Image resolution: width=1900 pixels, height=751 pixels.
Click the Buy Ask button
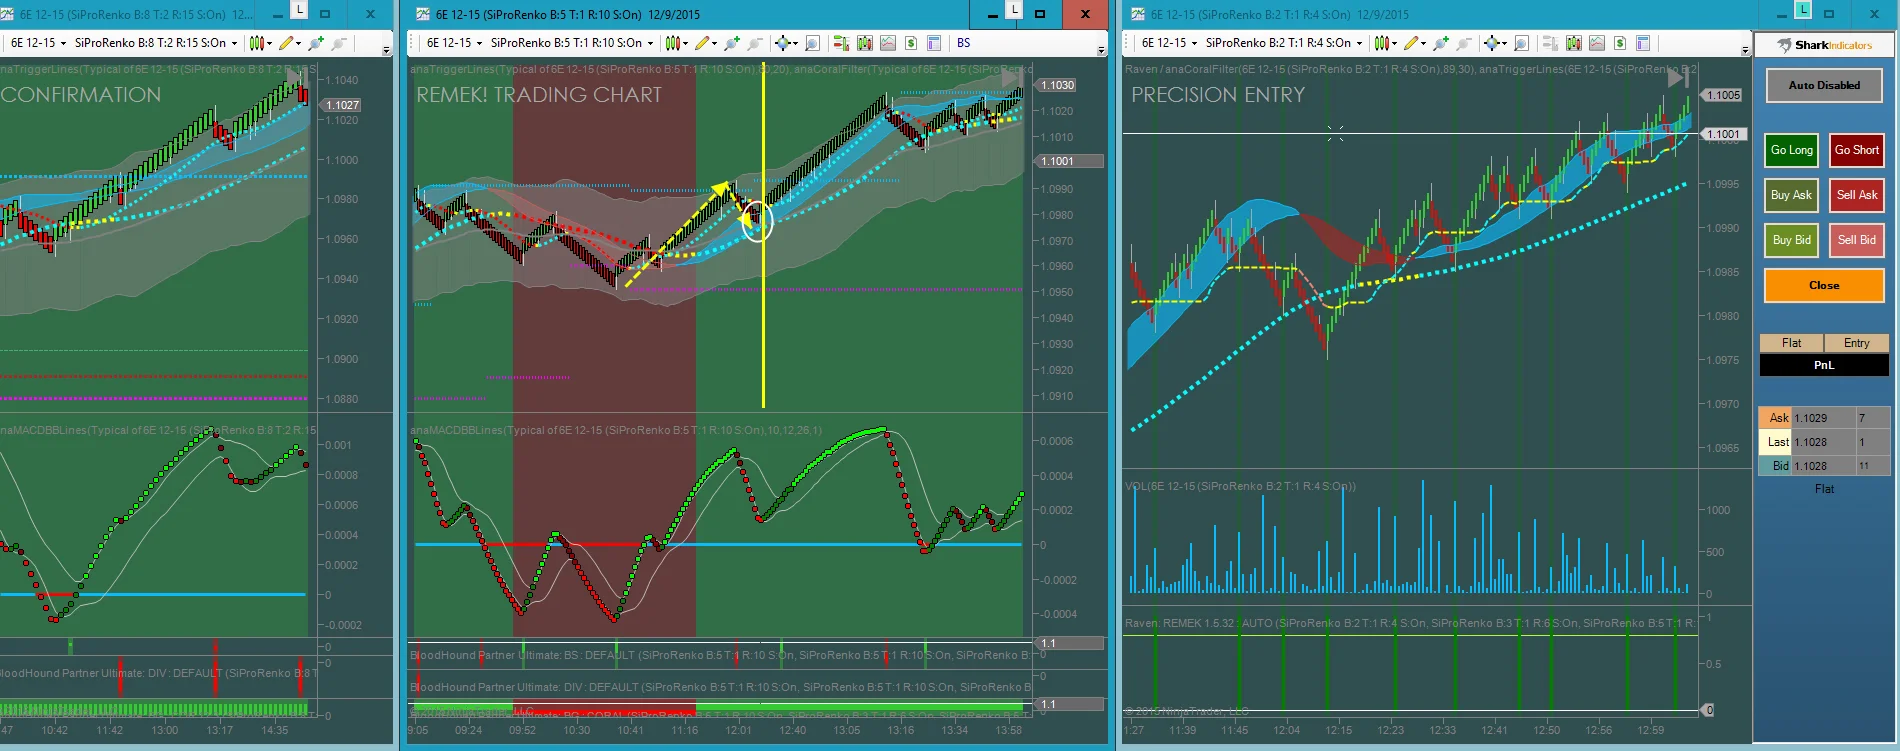click(x=1791, y=195)
